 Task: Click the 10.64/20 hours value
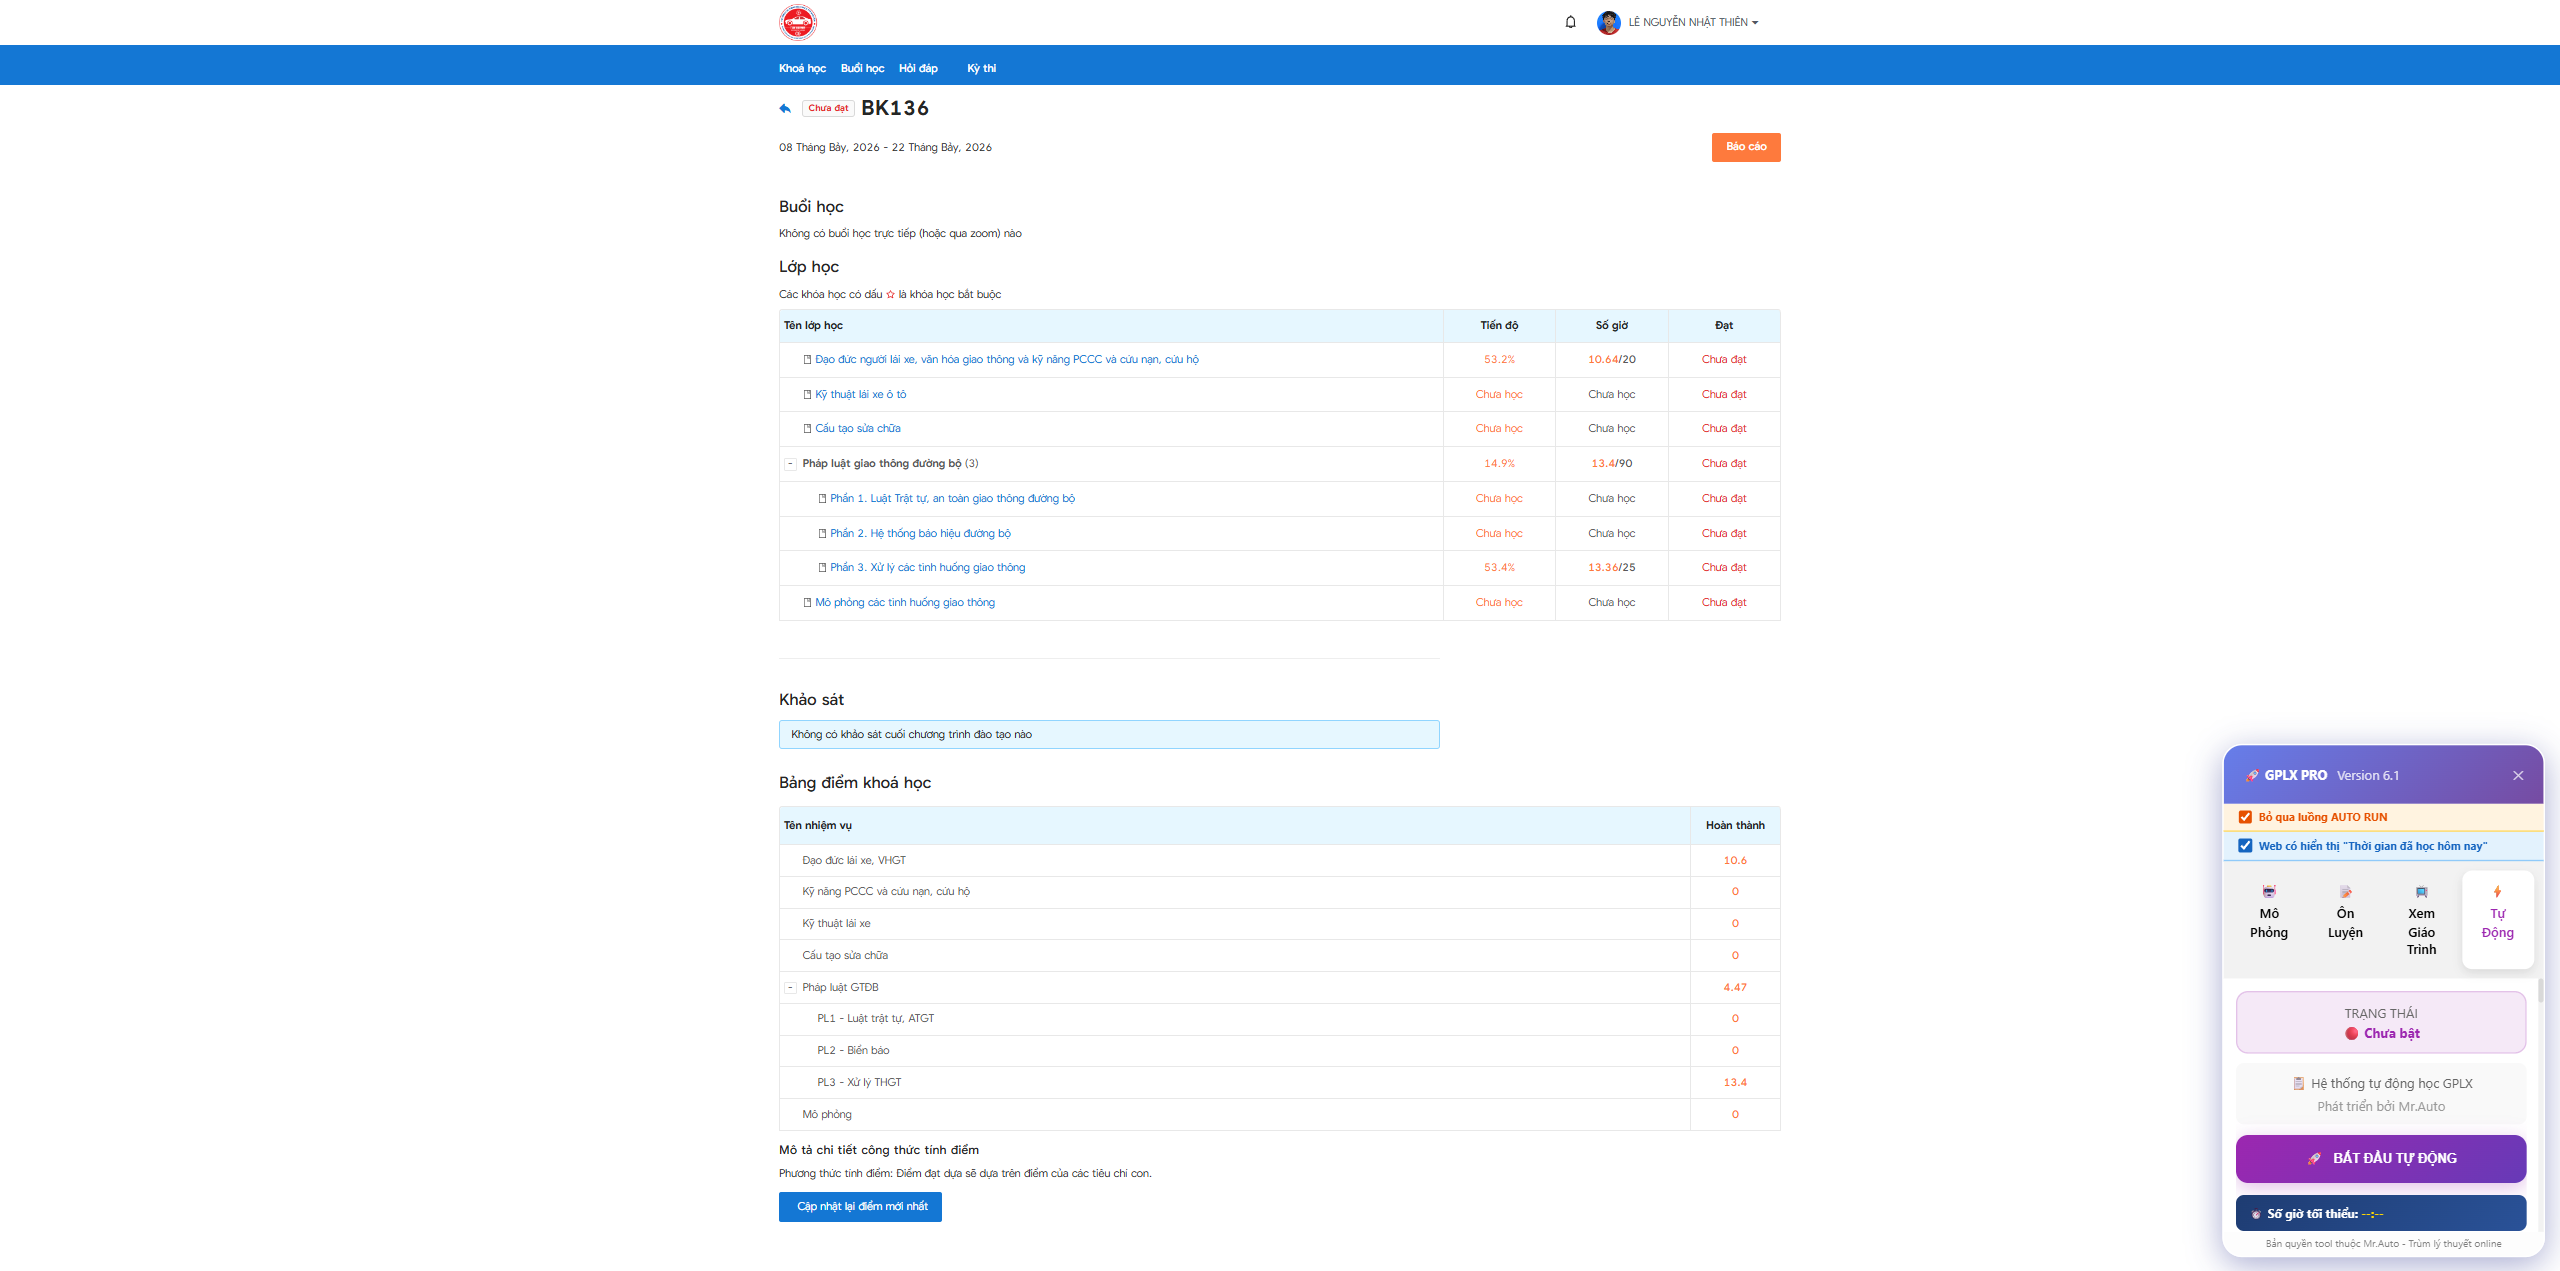1611,359
